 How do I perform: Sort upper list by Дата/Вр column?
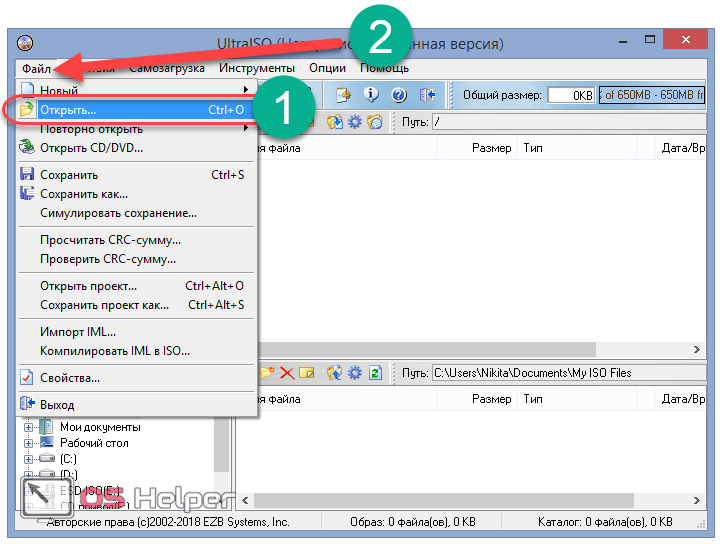pyautogui.click(x=681, y=148)
